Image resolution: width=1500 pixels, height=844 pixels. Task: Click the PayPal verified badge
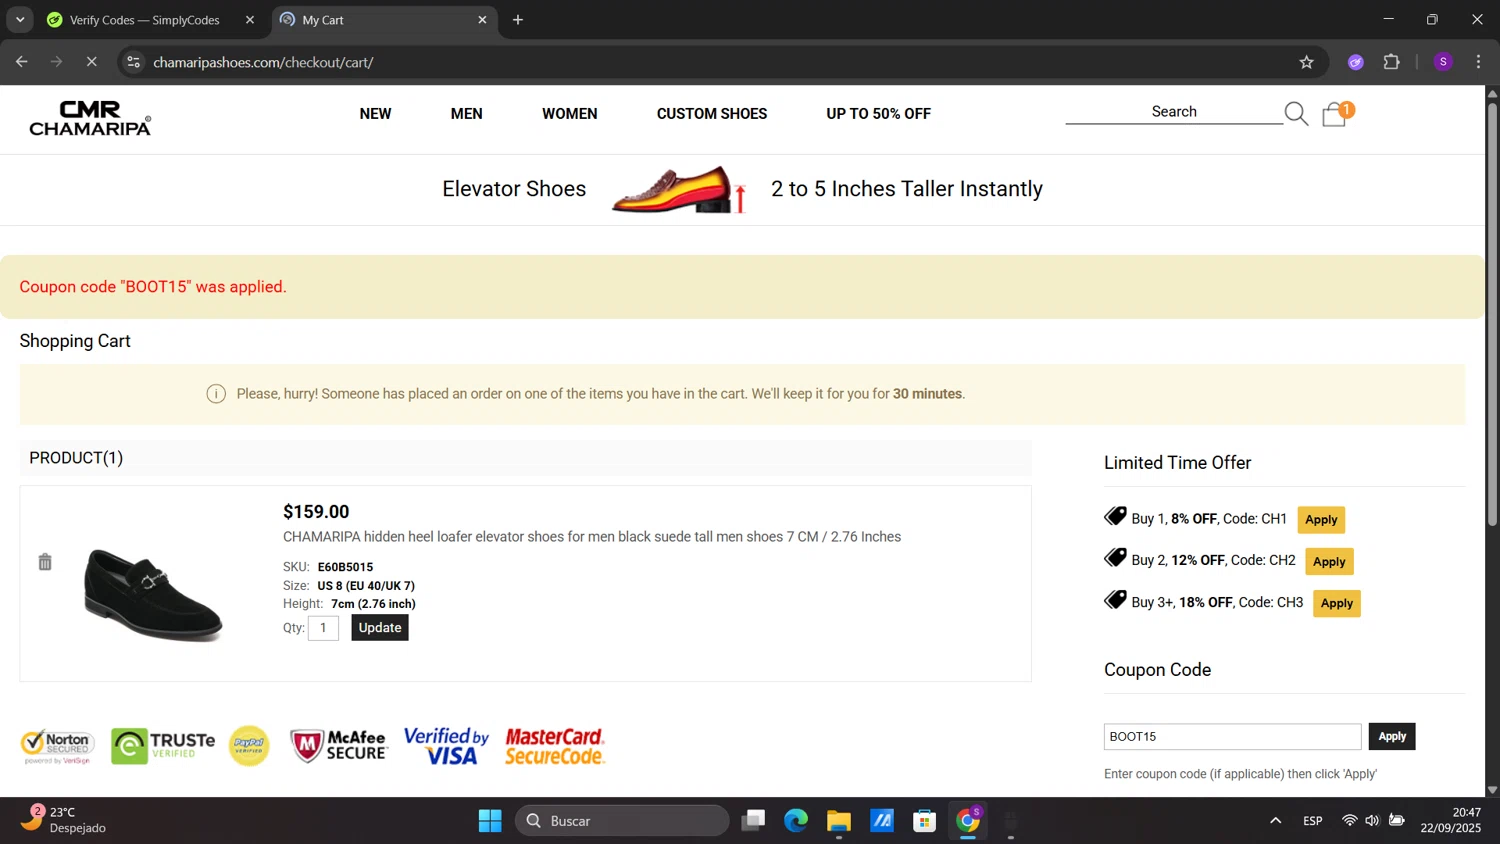(249, 746)
